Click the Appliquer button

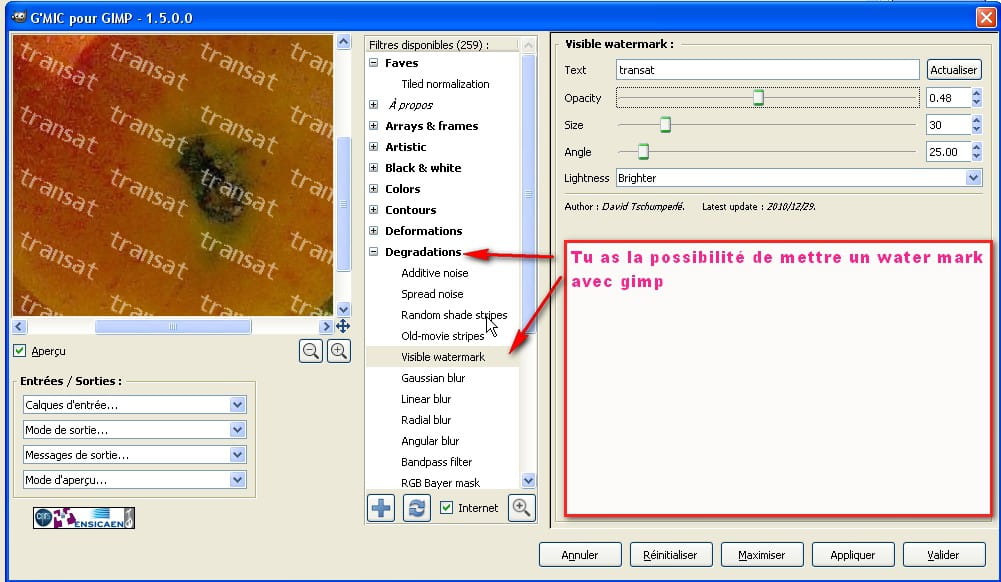[x=853, y=555]
